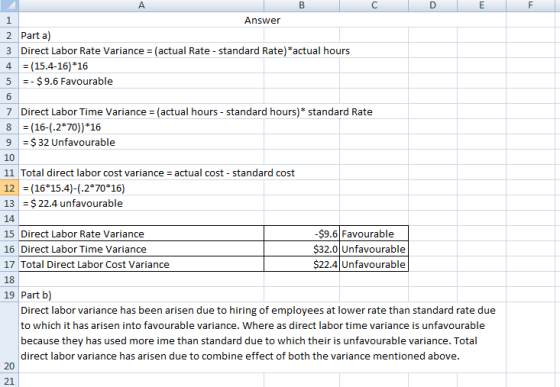This screenshot has width=560, height=387.
Task: Select row 6 header
Action: [x=9, y=96]
